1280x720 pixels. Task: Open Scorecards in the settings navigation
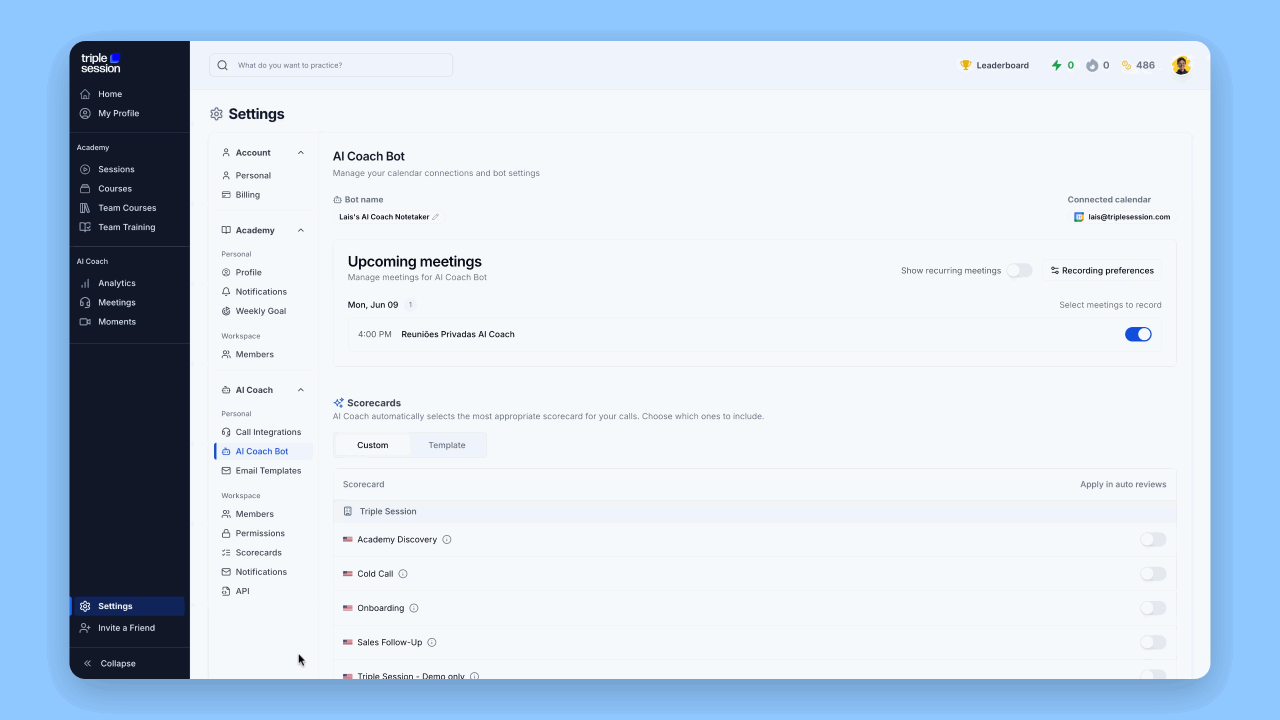[x=259, y=552]
